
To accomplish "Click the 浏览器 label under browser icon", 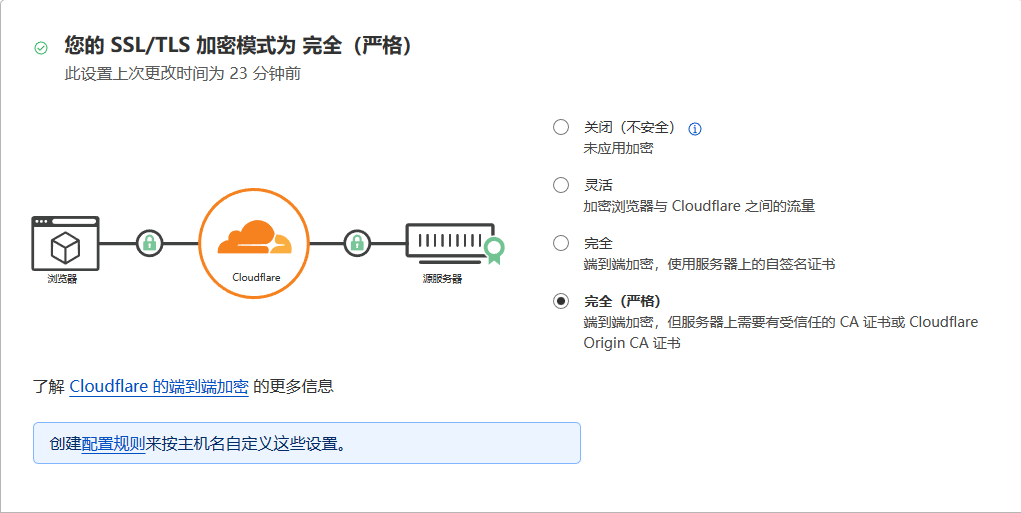I will tap(63, 279).
